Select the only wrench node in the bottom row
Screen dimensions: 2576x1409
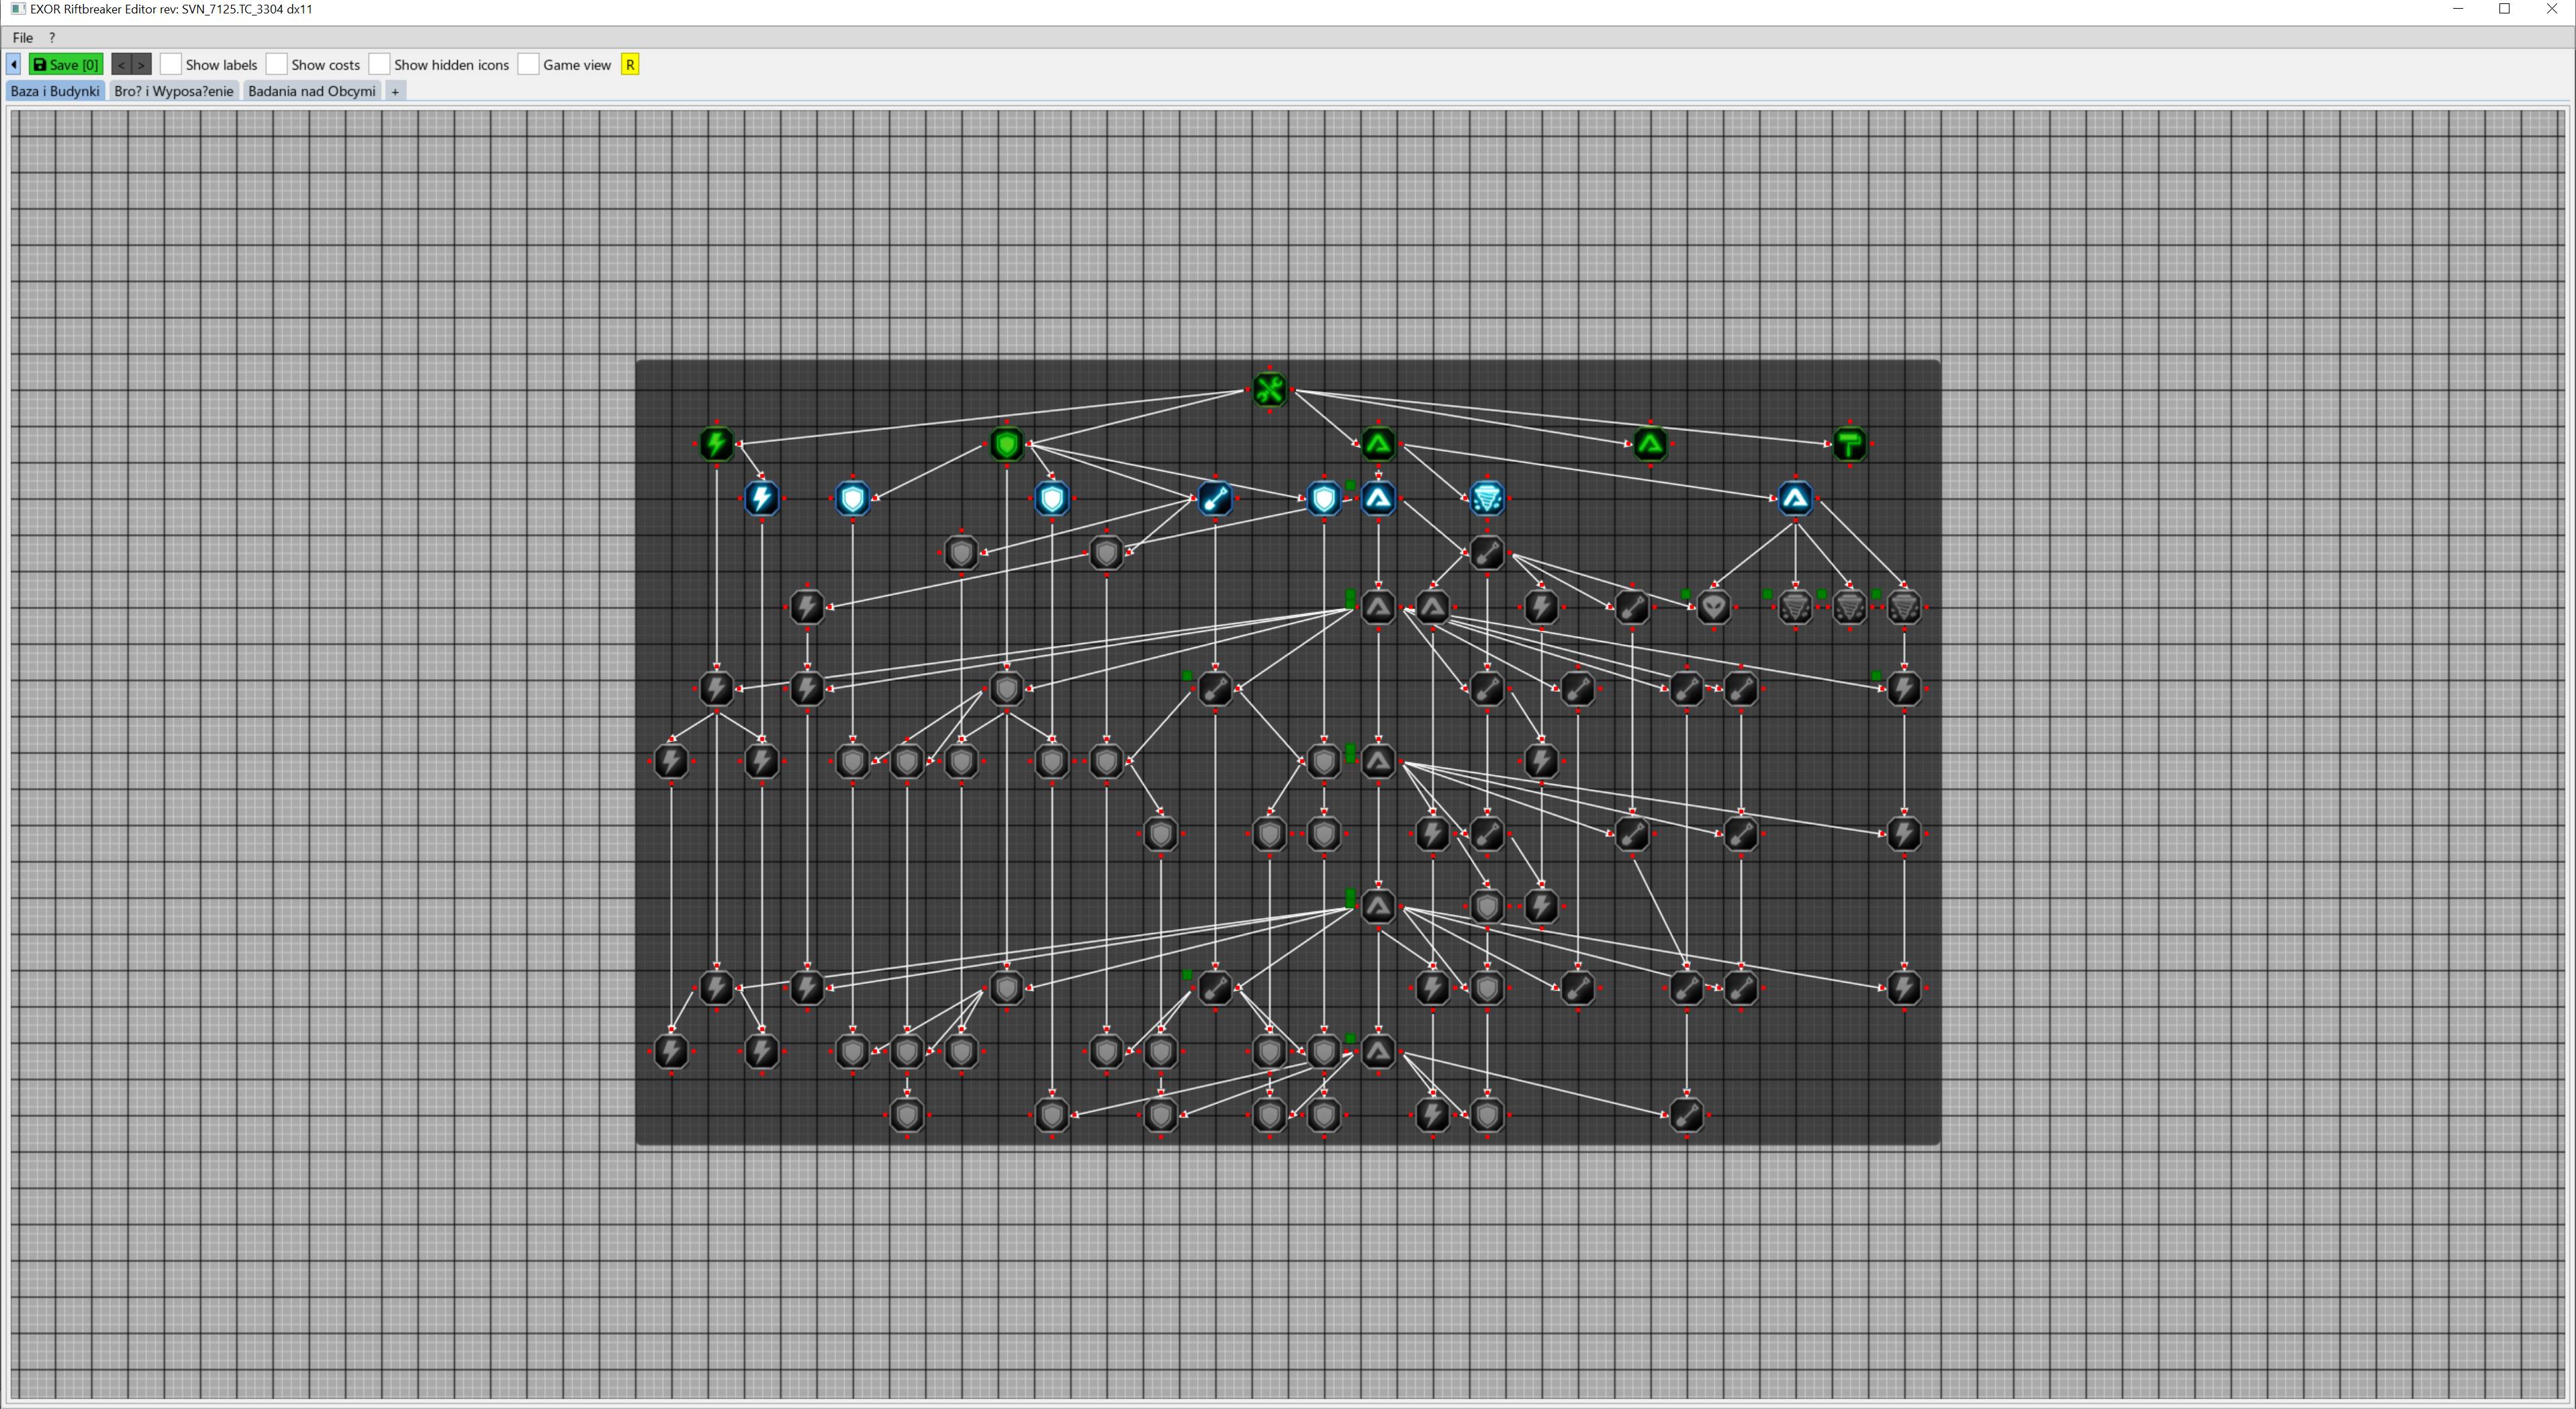click(1687, 1115)
